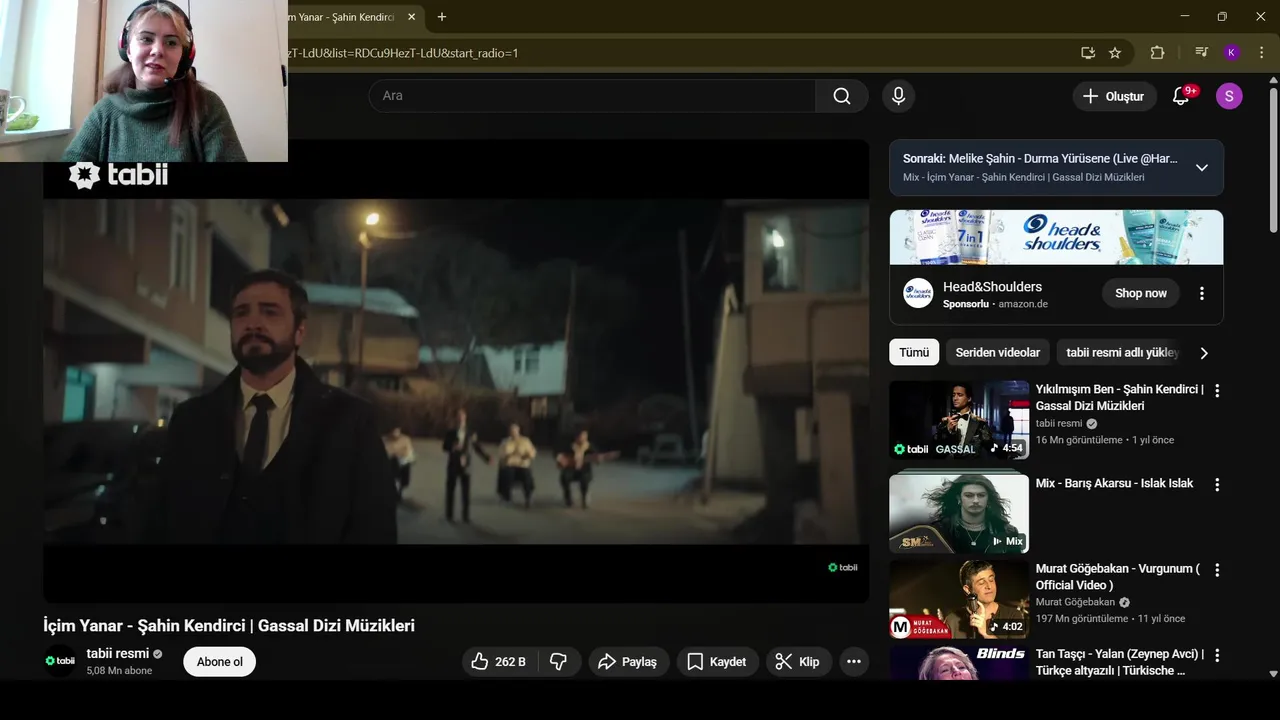This screenshot has width=1280, height=720.
Task: Click the Paylaş share button
Action: pos(627,661)
